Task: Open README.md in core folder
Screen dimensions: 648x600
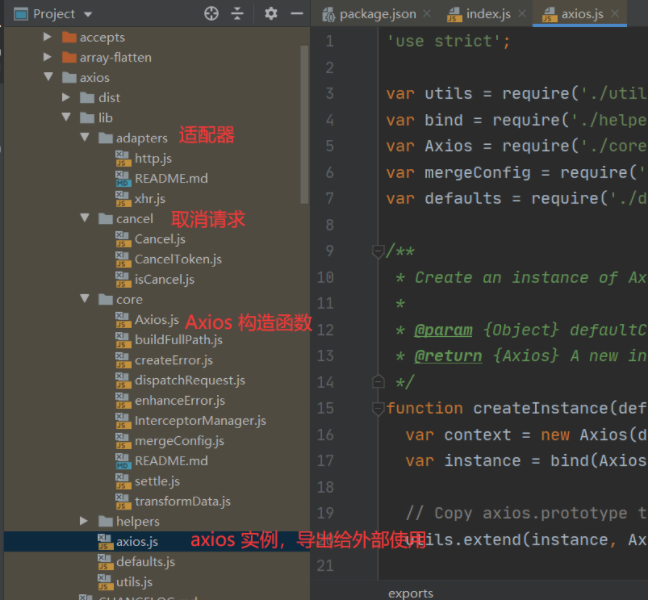Action: (x=171, y=461)
